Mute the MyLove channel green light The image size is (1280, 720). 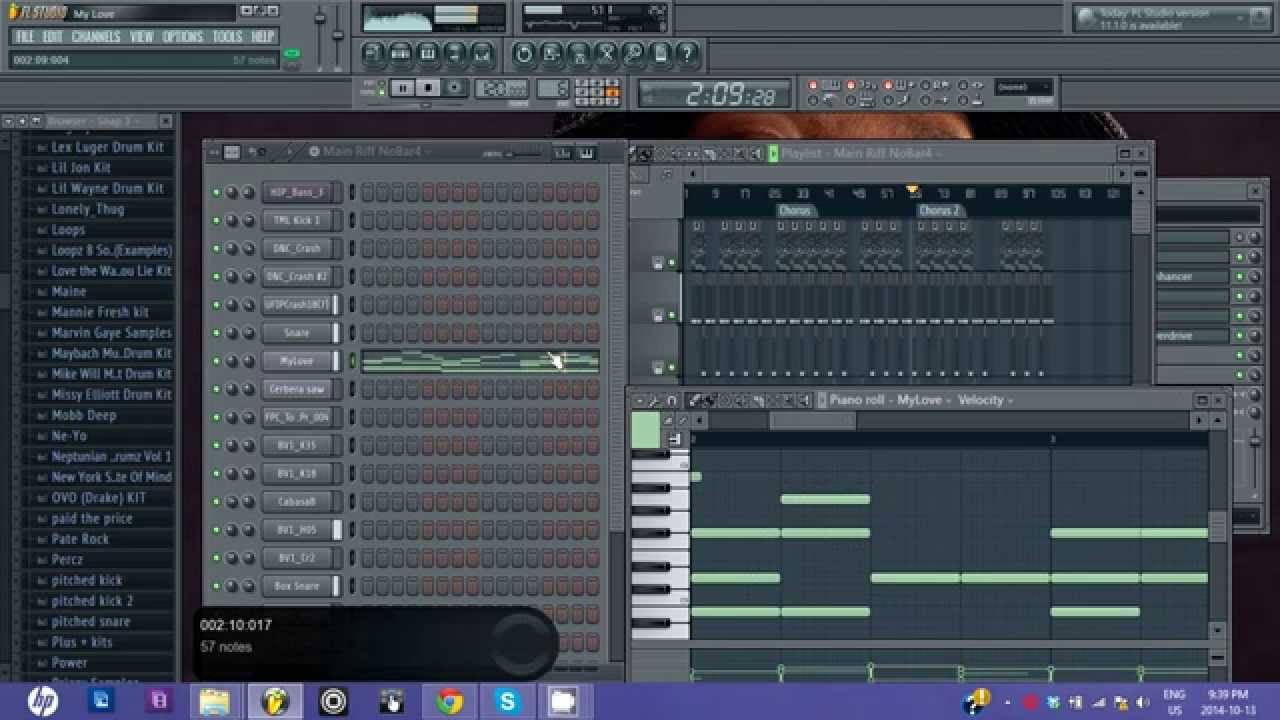pyautogui.click(x=216, y=361)
